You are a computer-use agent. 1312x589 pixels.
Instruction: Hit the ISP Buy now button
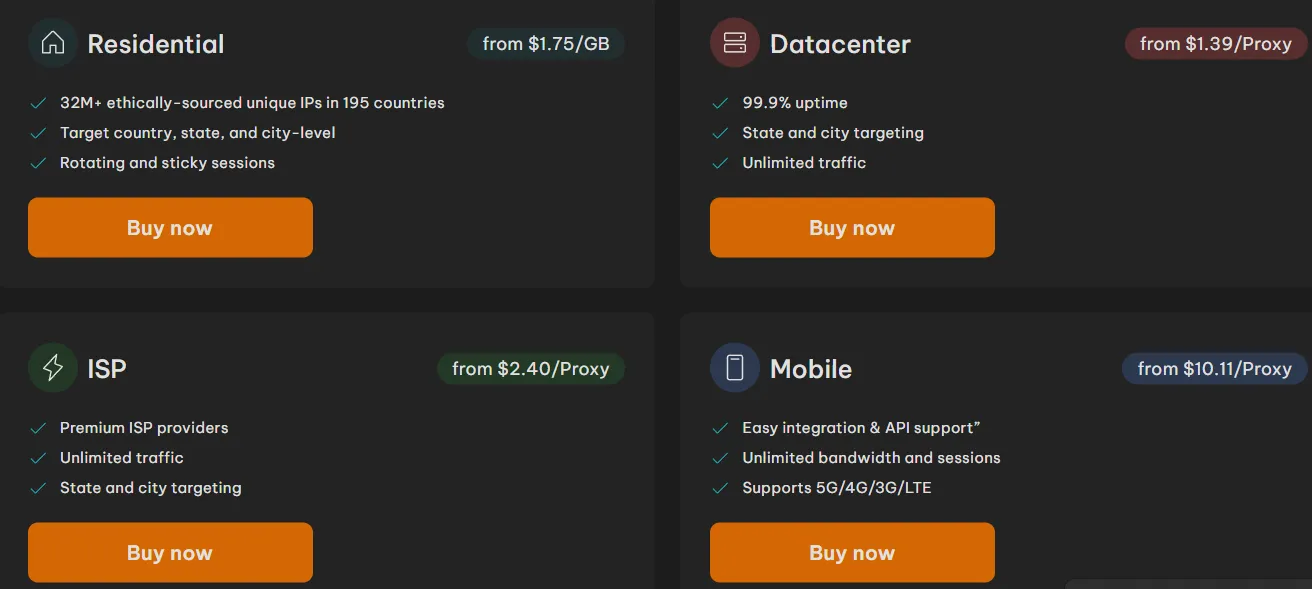click(170, 552)
